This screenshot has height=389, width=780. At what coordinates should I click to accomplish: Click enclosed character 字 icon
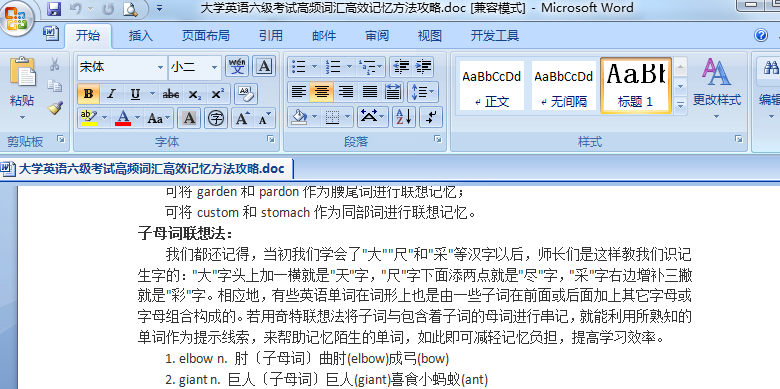coord(215,118)
